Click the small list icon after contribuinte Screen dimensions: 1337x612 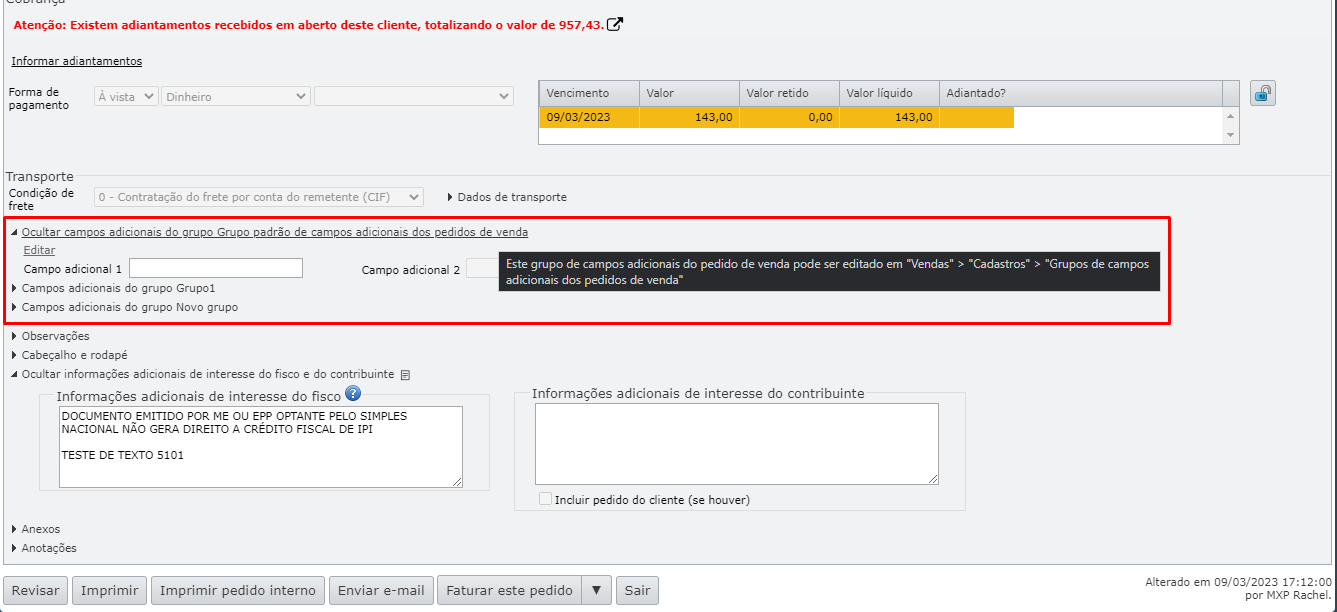tap(405, 375)
